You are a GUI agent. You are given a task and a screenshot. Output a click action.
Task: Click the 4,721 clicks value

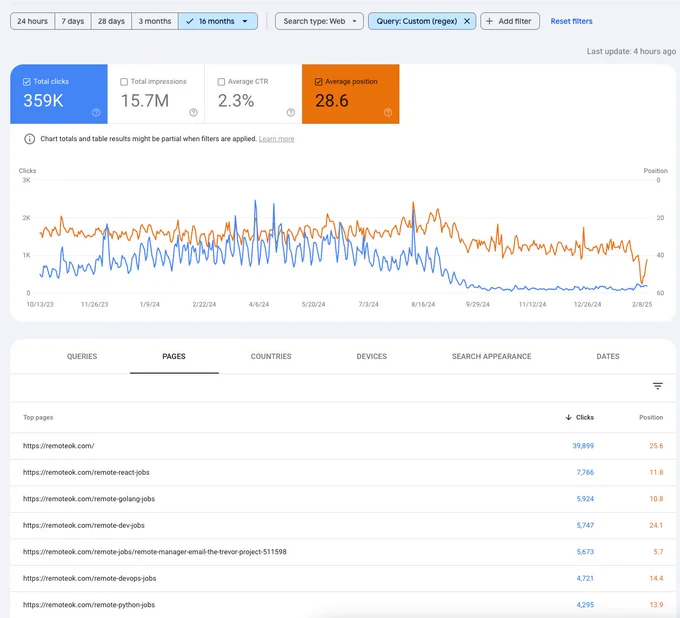[585, 578]
